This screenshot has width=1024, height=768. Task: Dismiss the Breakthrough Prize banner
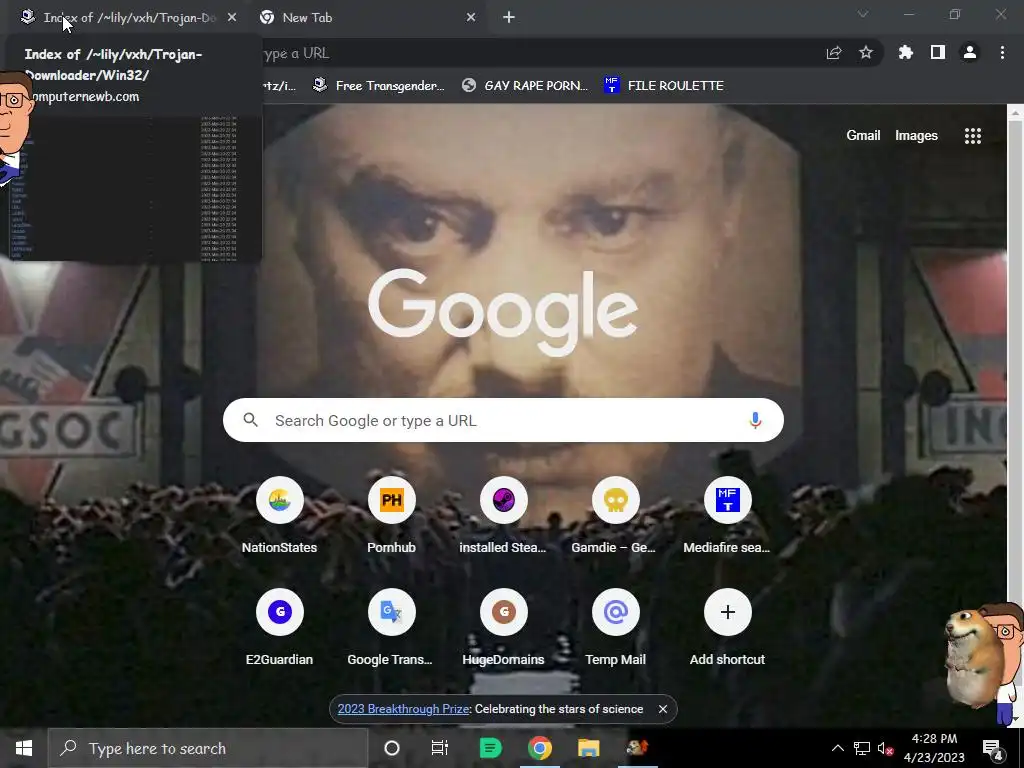point(663,709)
